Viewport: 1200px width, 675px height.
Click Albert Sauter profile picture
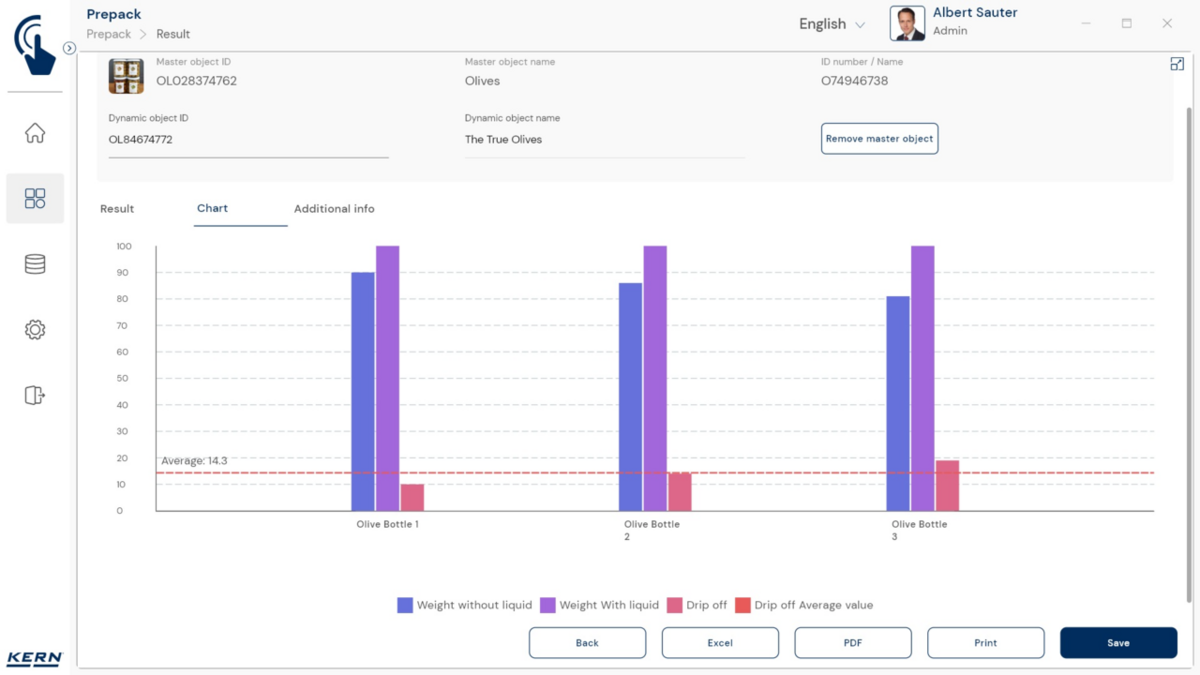tap(907, 24)
